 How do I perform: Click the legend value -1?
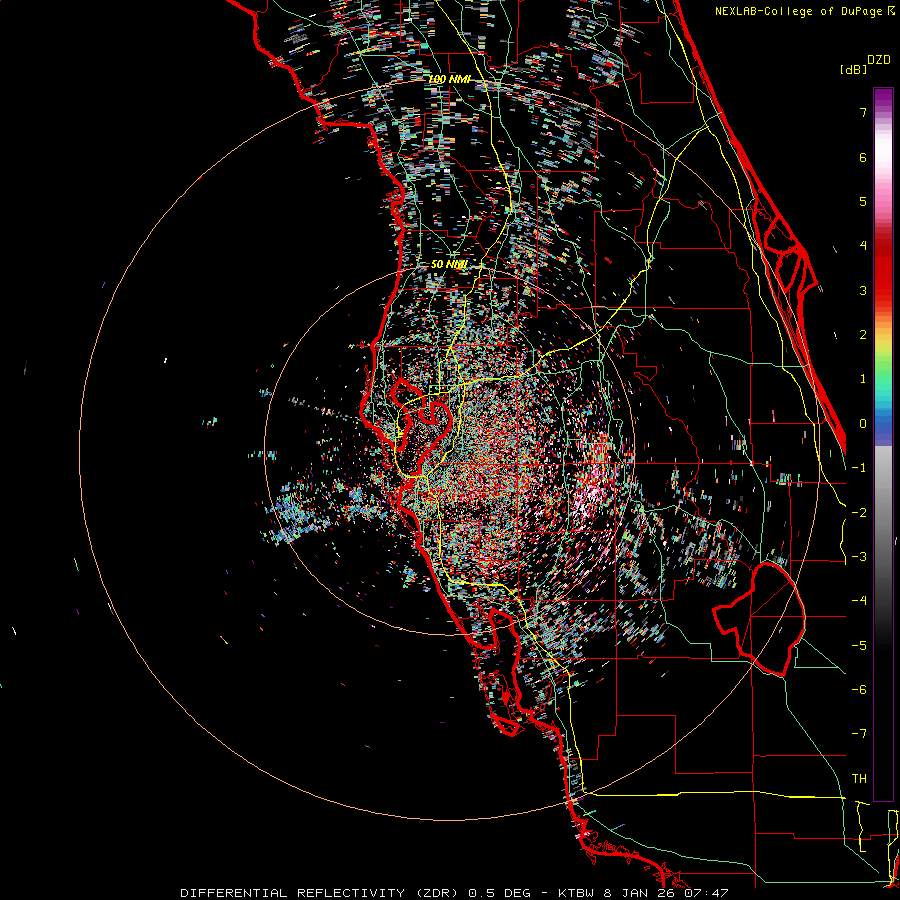(x=859, y=468)
